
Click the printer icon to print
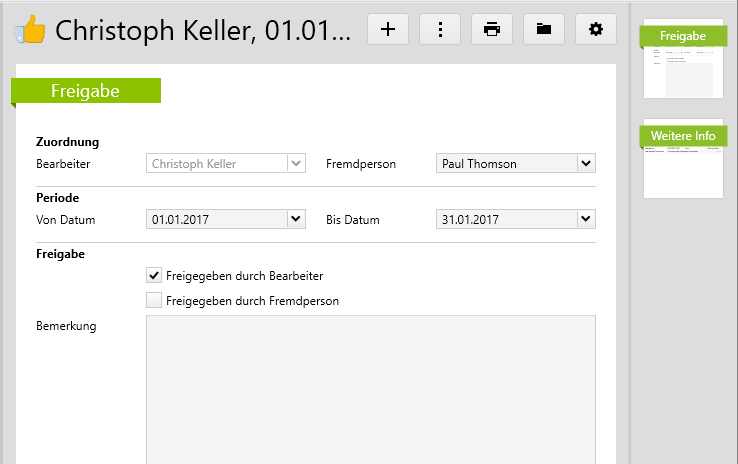coord(492,29)
